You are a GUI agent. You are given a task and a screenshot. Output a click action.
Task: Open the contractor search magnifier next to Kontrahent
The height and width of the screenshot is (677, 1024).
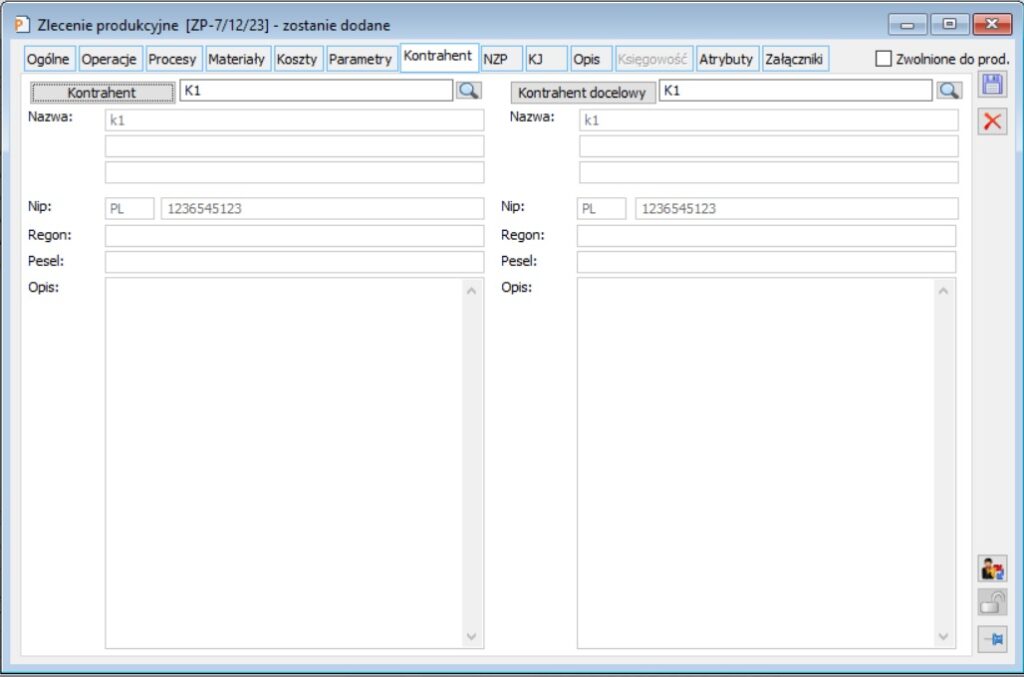(468, 91)
